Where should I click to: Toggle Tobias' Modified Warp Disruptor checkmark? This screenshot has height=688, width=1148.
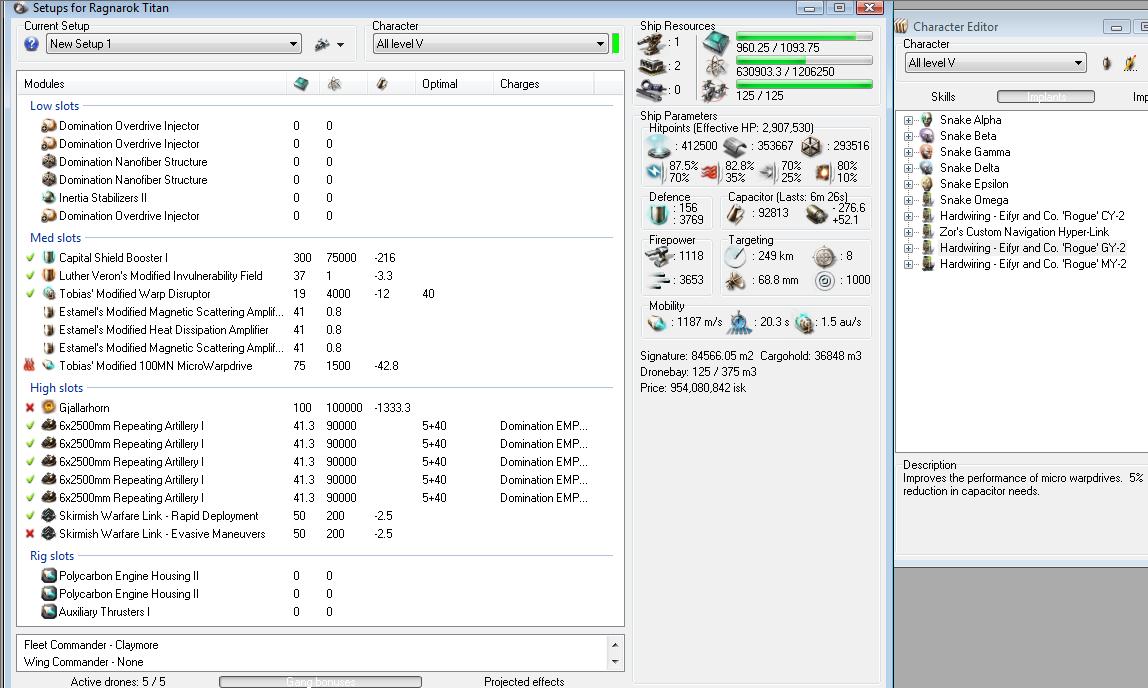tap(30, 294)
